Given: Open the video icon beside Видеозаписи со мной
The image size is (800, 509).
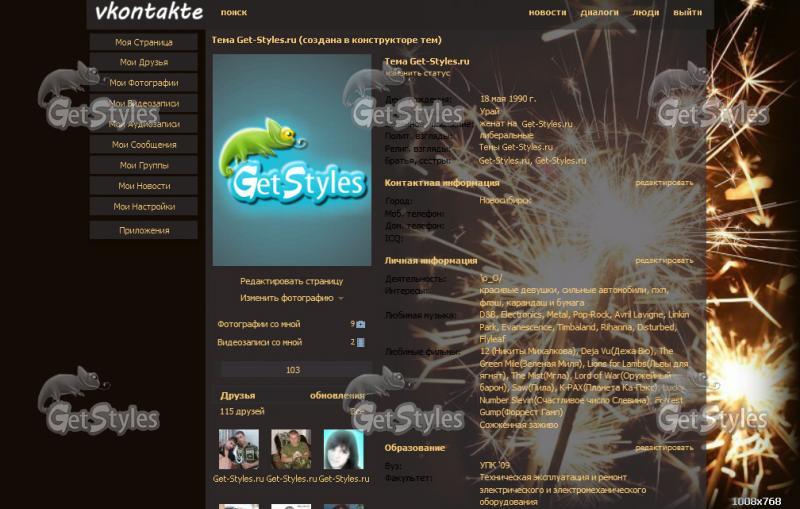Looking at the screenshot, I should 361,342.
